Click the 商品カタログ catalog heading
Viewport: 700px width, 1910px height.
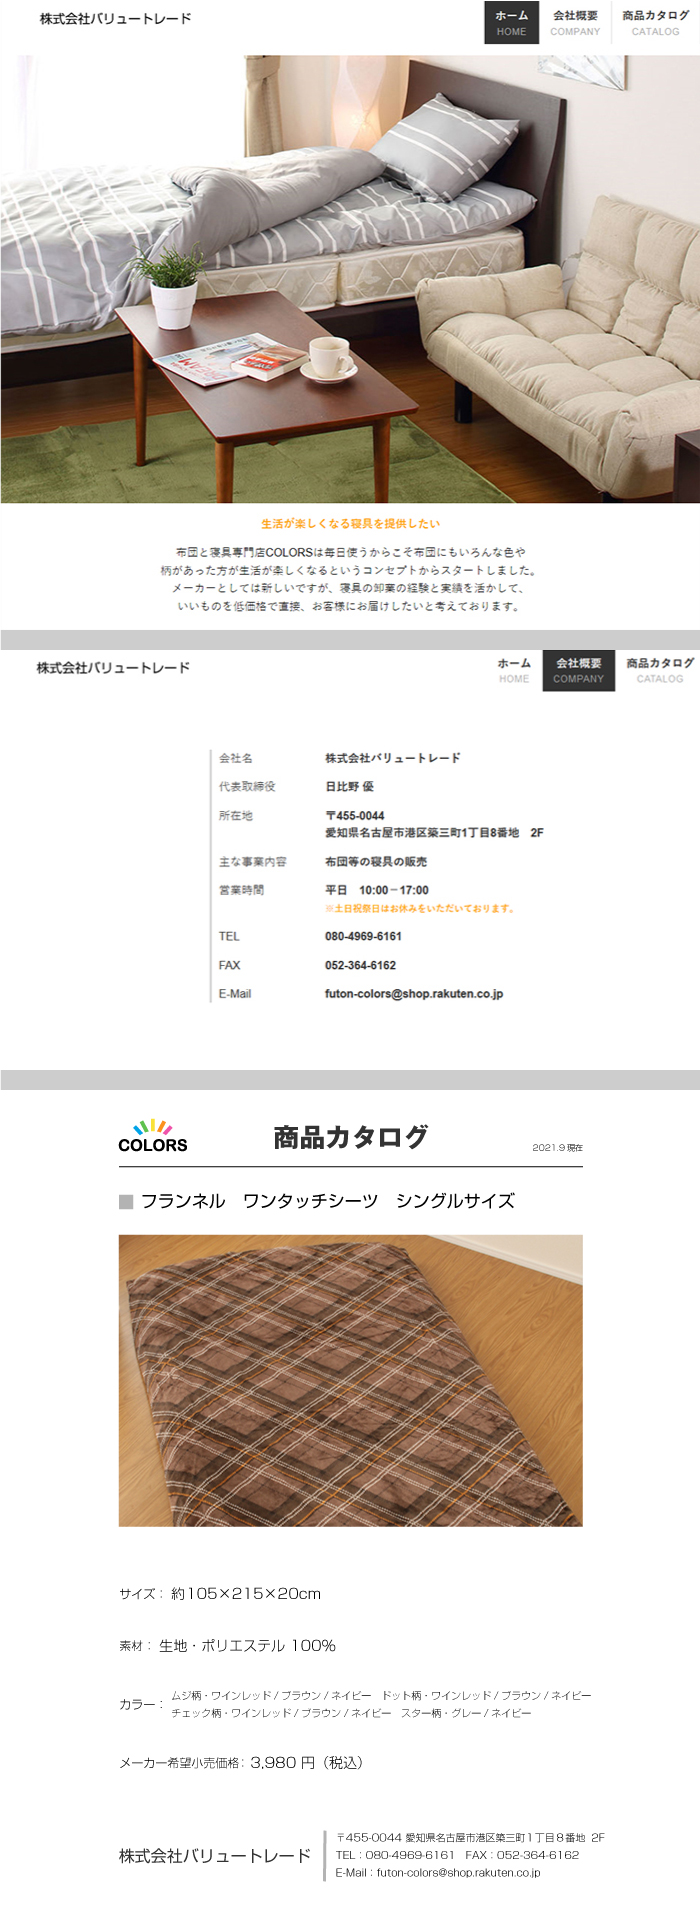(350, 1137)
